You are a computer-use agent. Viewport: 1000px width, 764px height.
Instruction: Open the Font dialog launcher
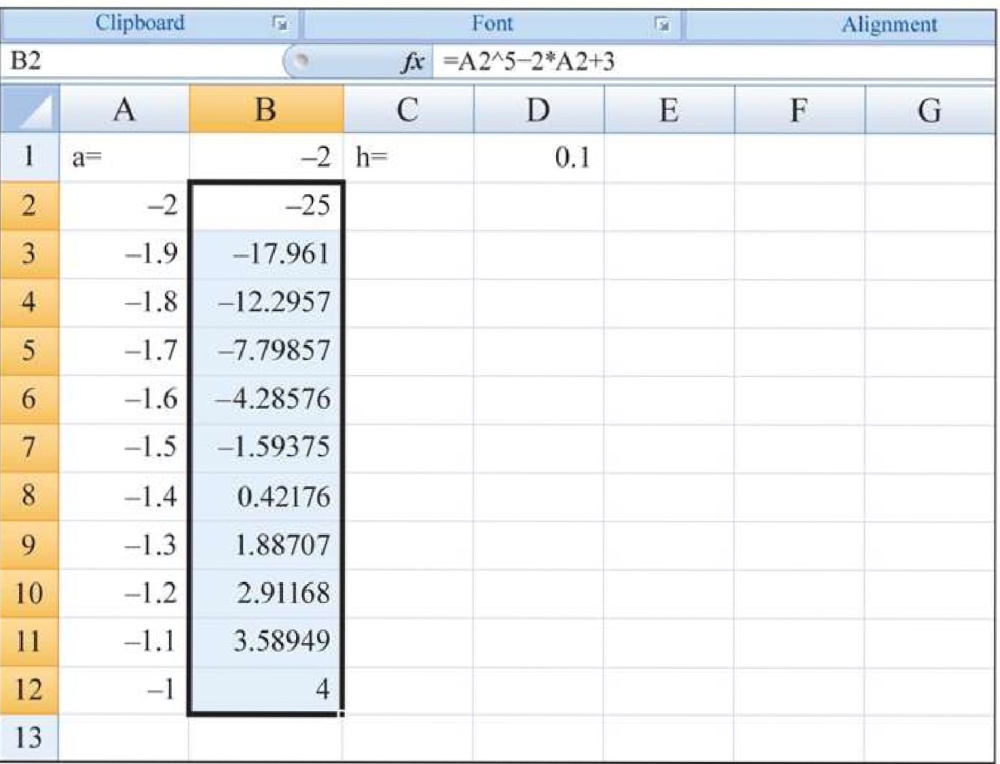click(x=663, y=25)
